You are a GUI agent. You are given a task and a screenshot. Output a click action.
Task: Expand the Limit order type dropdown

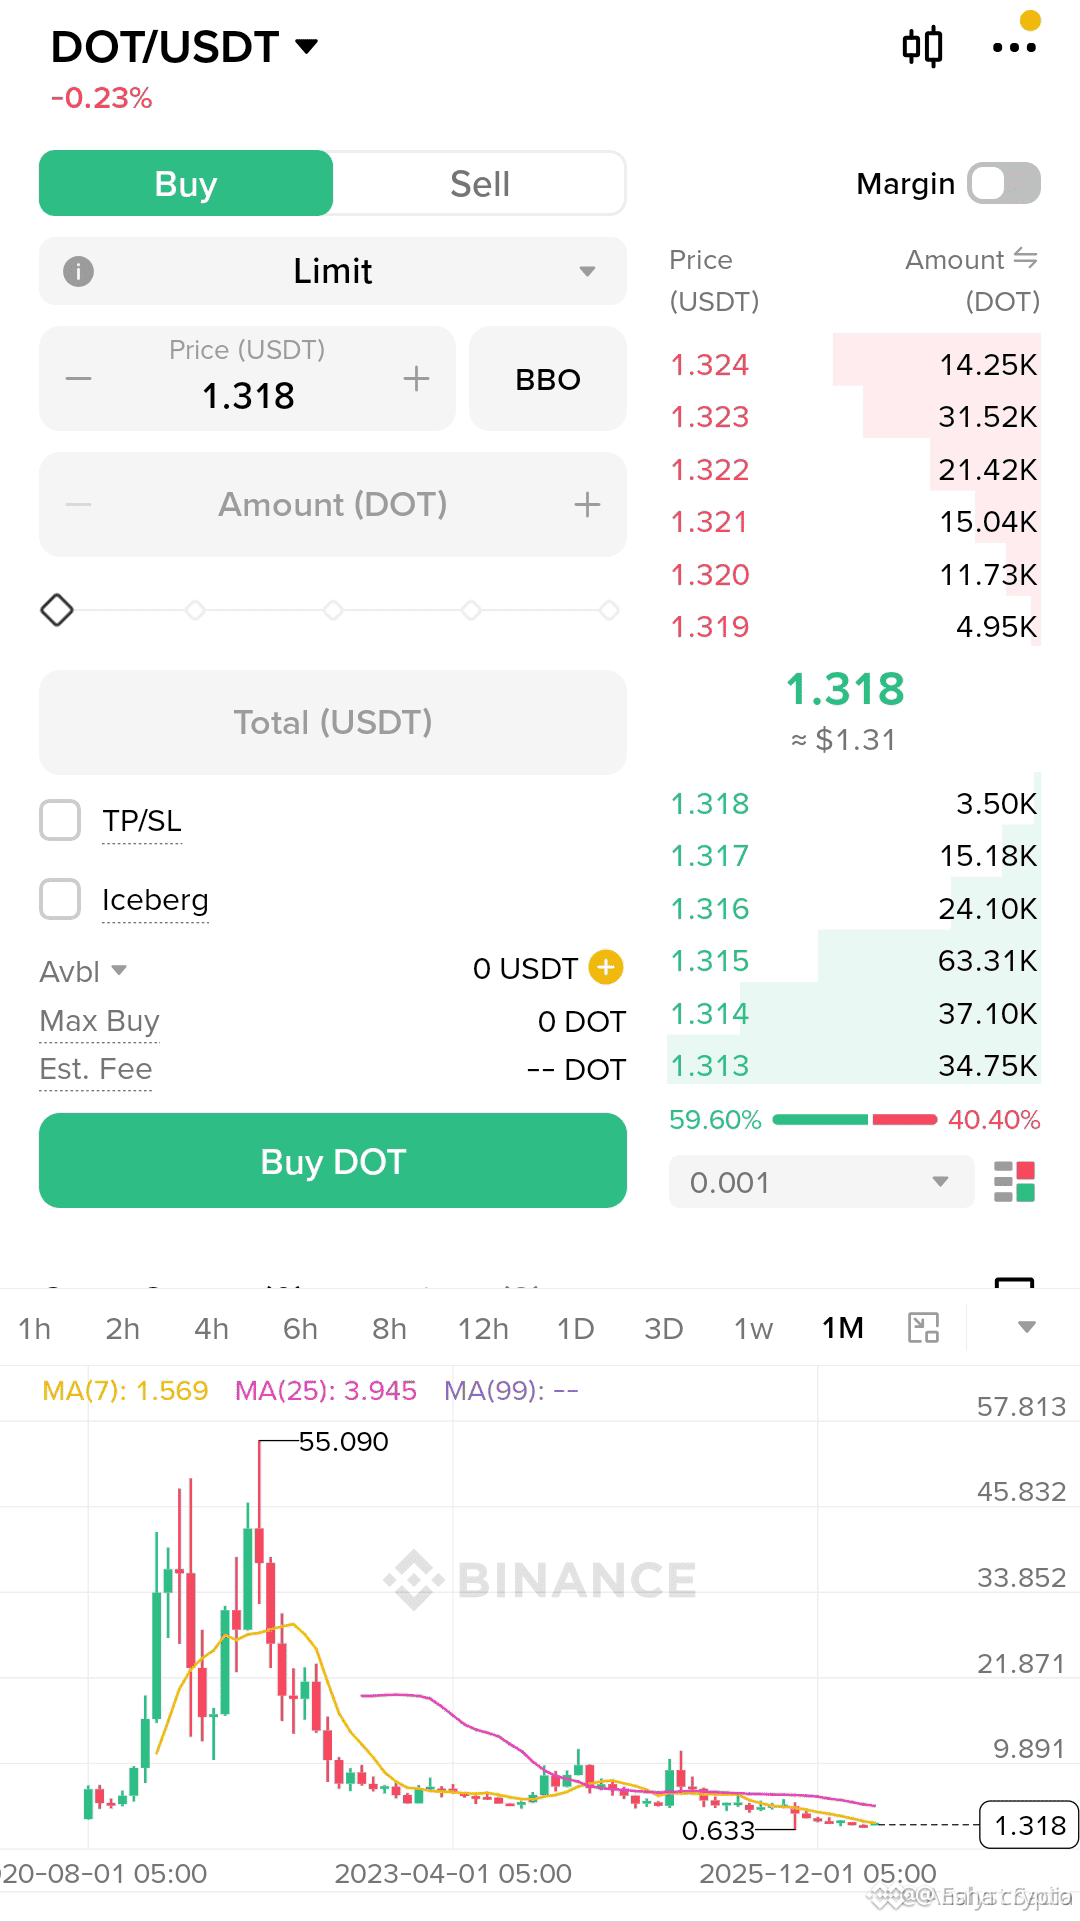pos(333,271)
